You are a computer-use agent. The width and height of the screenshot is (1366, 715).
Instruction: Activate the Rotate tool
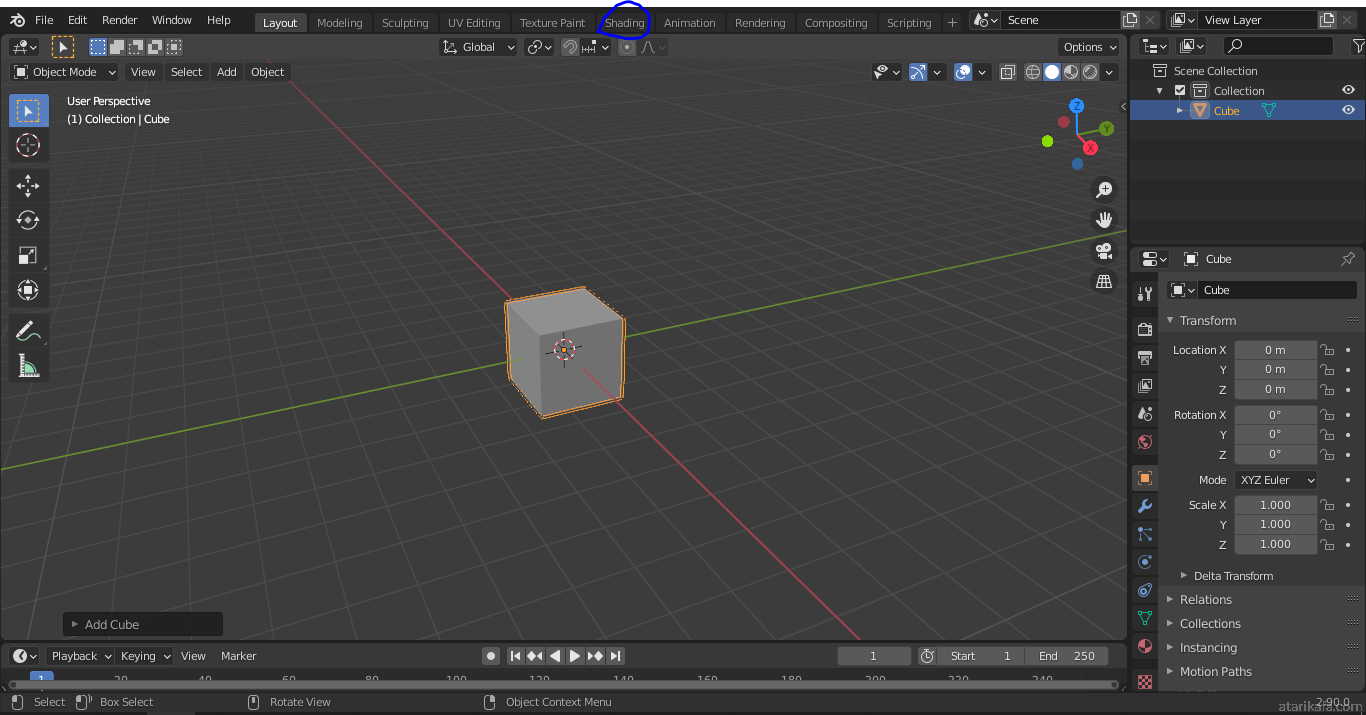coord(28,221)
